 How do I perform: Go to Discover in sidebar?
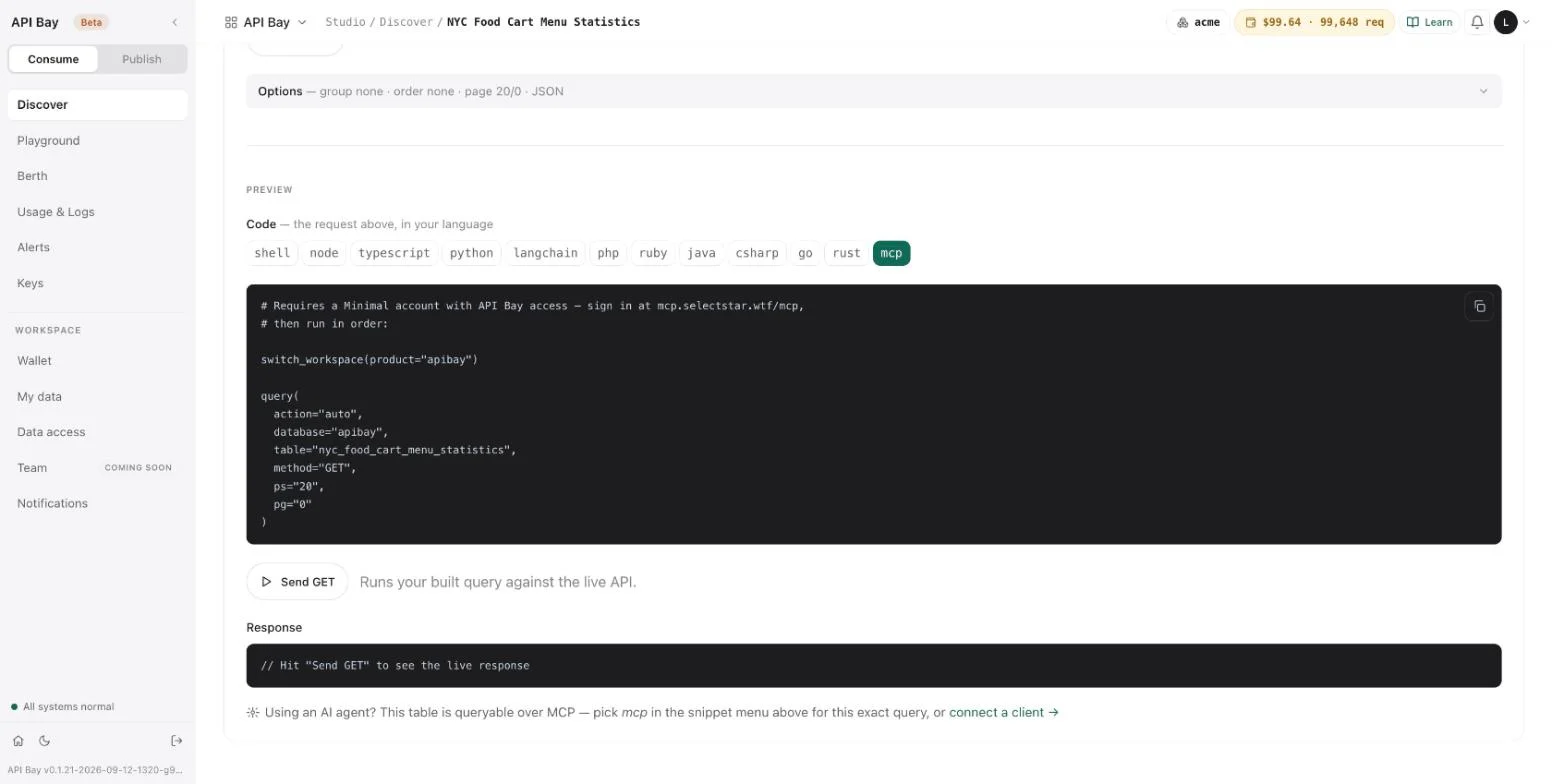tap(97, 105)
